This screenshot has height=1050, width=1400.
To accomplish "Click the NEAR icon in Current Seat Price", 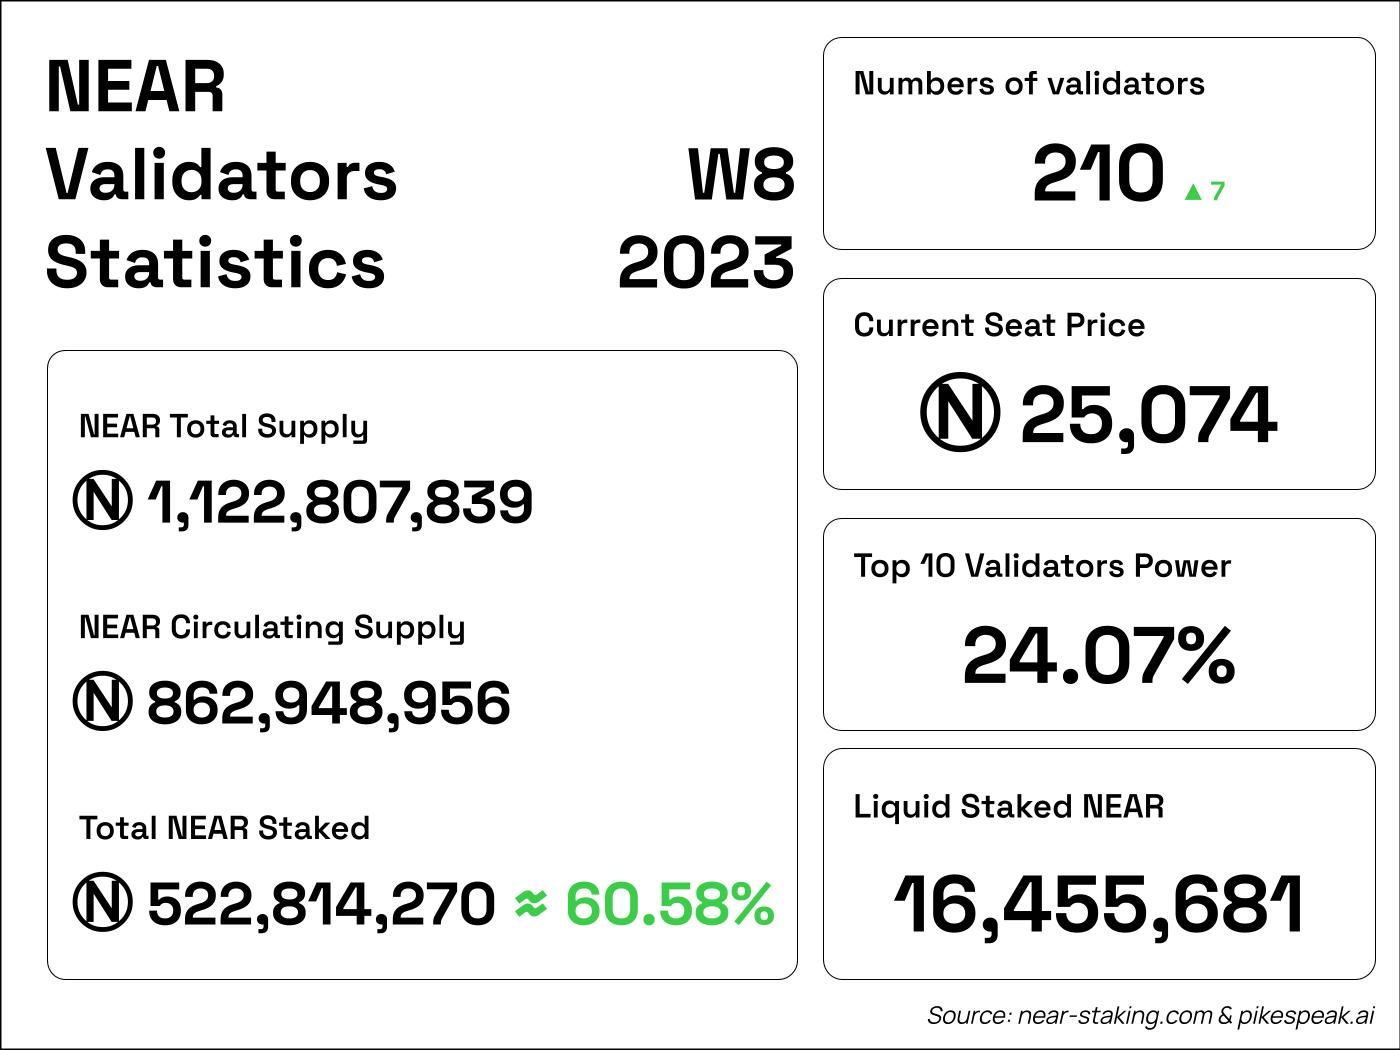I will 959,414.
